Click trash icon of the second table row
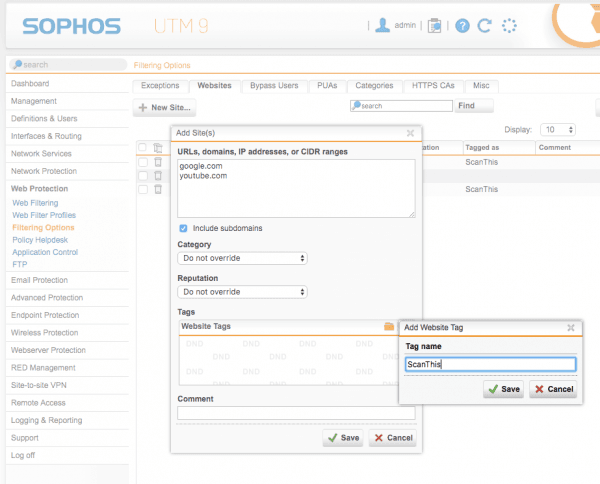This screenshot has width=600, height=484. pos(158,176)
